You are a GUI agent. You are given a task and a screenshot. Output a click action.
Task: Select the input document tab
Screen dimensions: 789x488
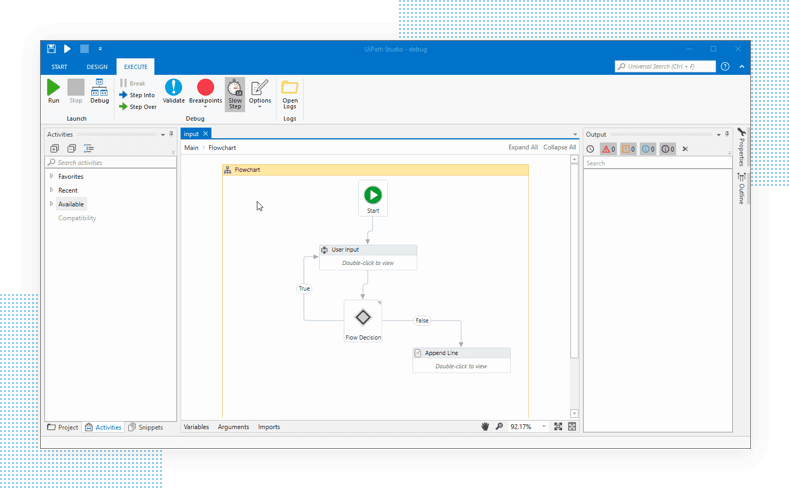pos(191,134)
